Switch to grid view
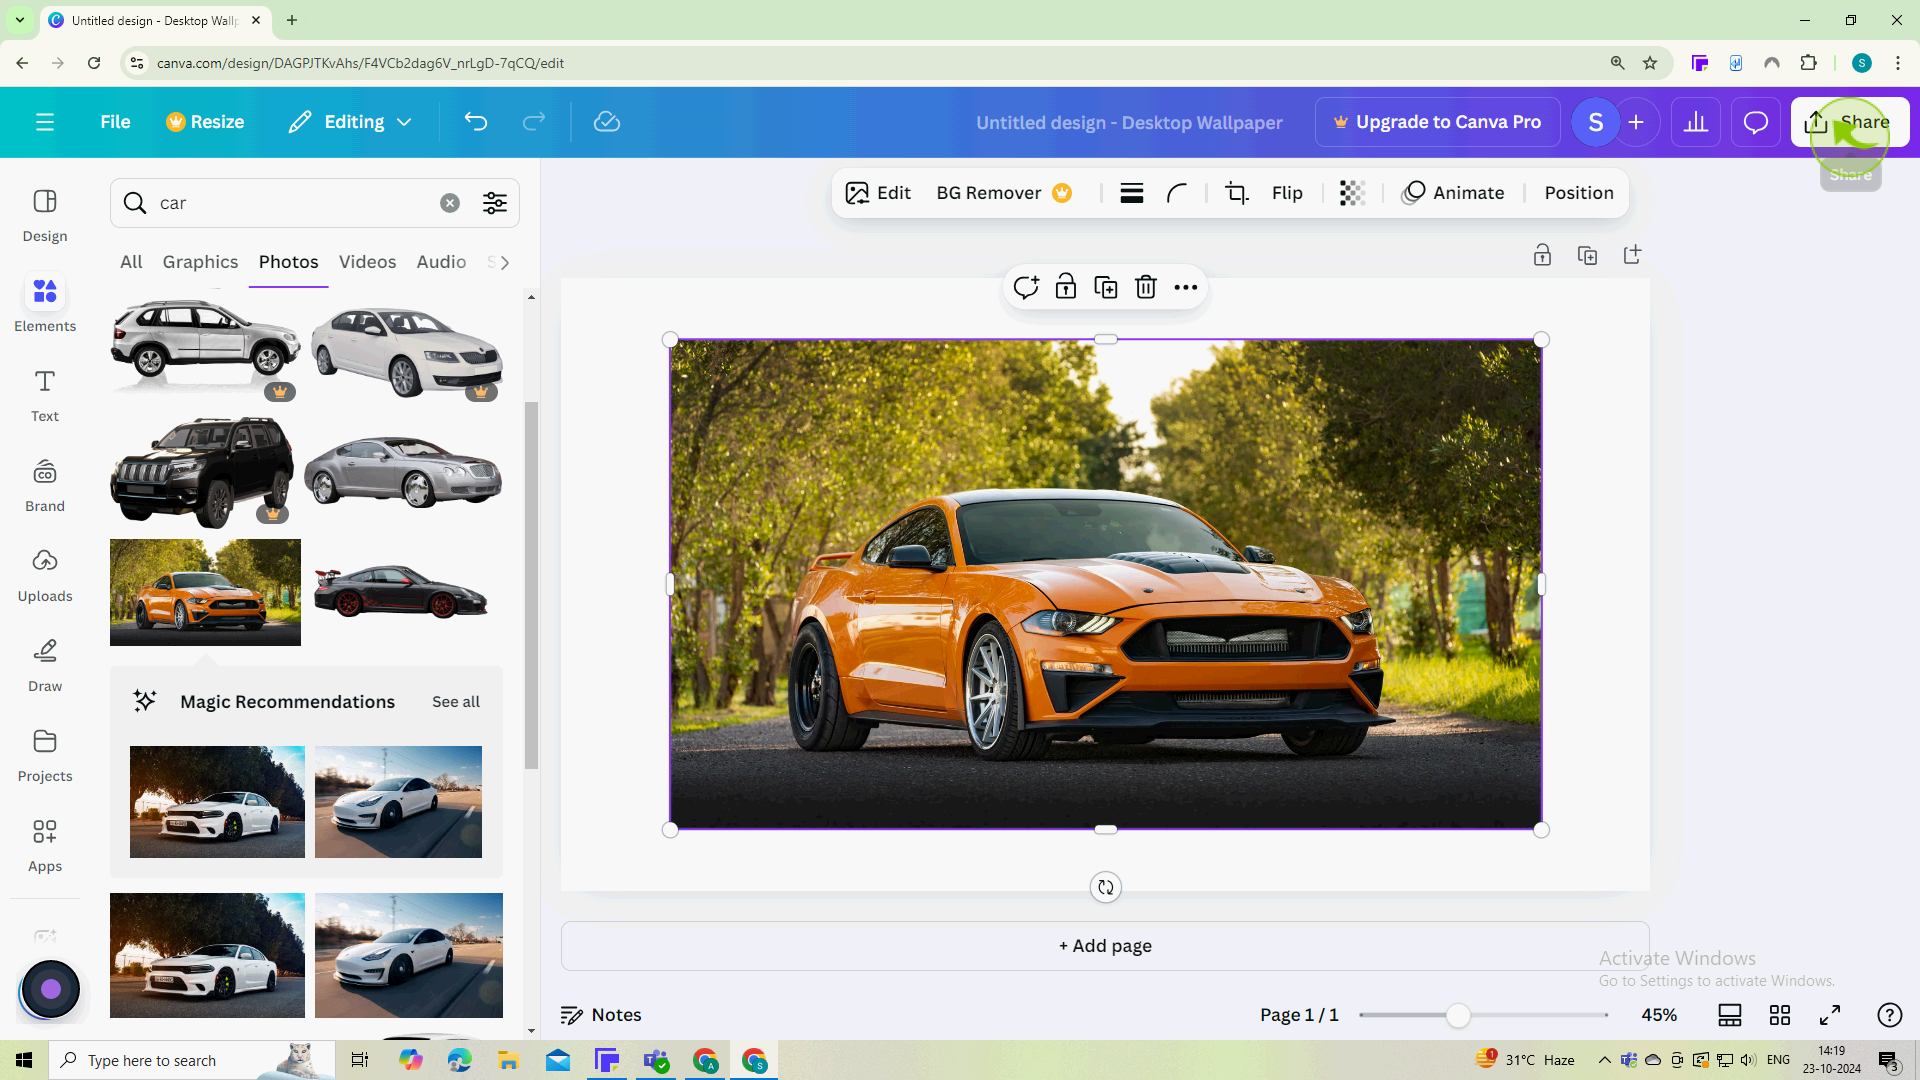 (1780, 1015)
